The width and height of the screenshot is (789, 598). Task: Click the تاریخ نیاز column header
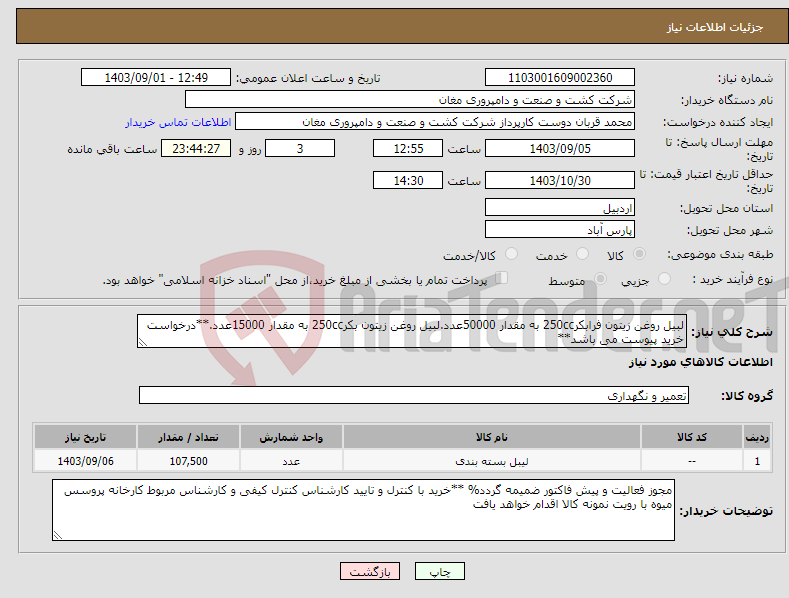click(x=86, y=437)
